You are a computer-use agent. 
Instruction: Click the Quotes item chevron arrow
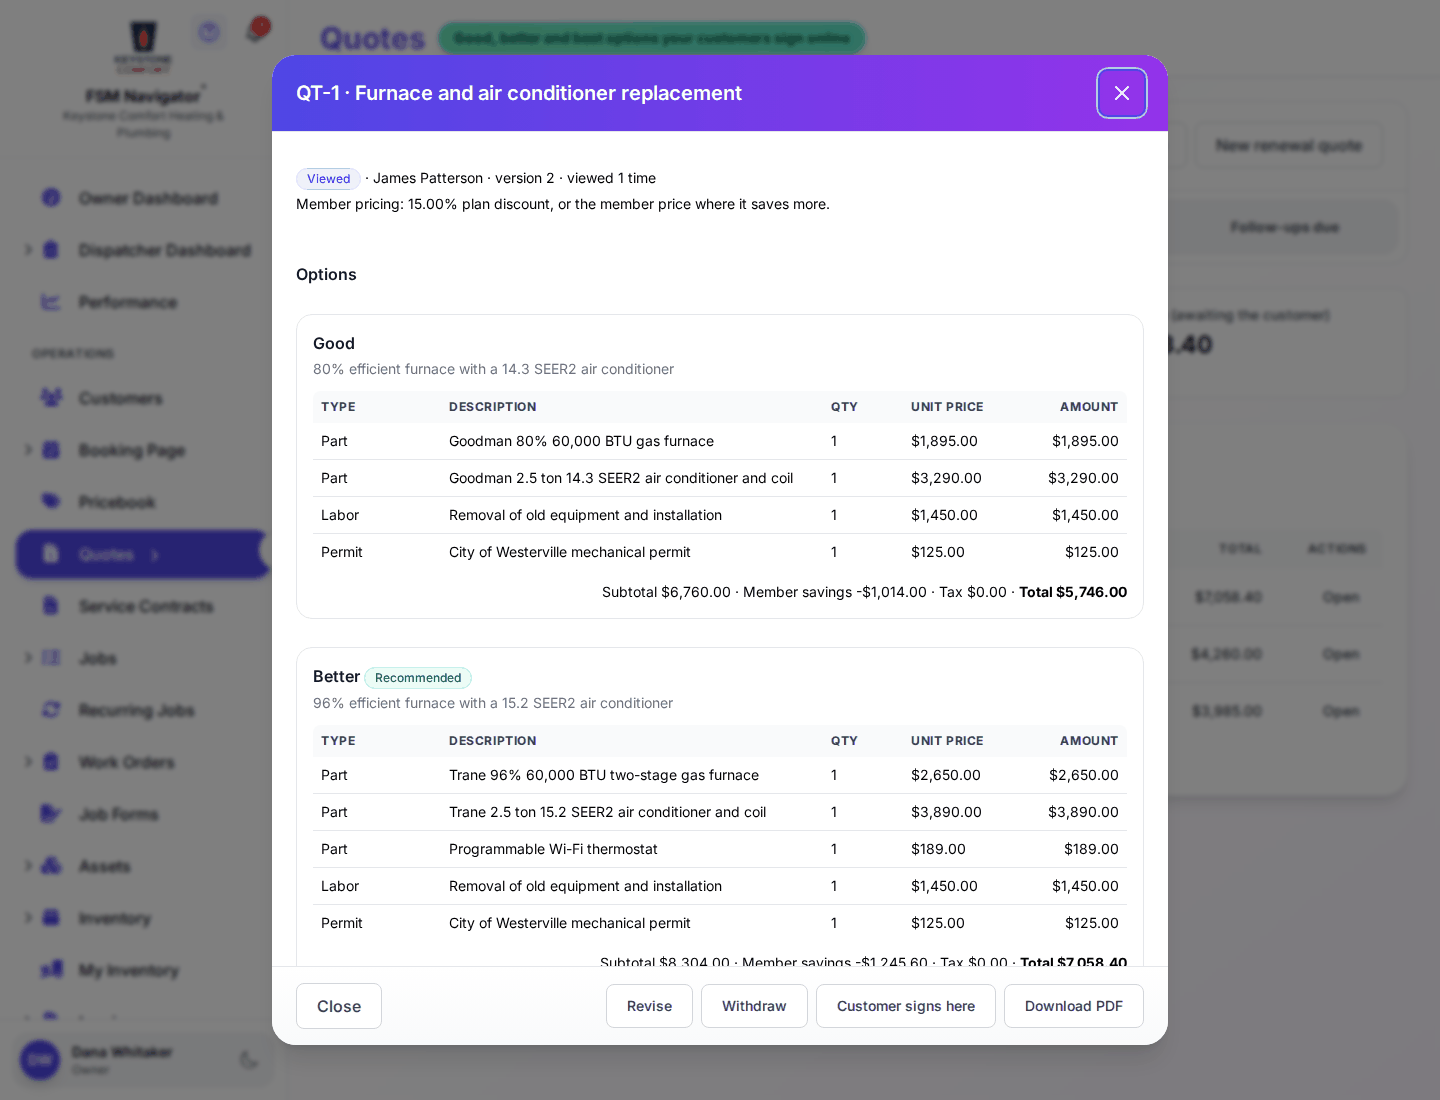155,555
